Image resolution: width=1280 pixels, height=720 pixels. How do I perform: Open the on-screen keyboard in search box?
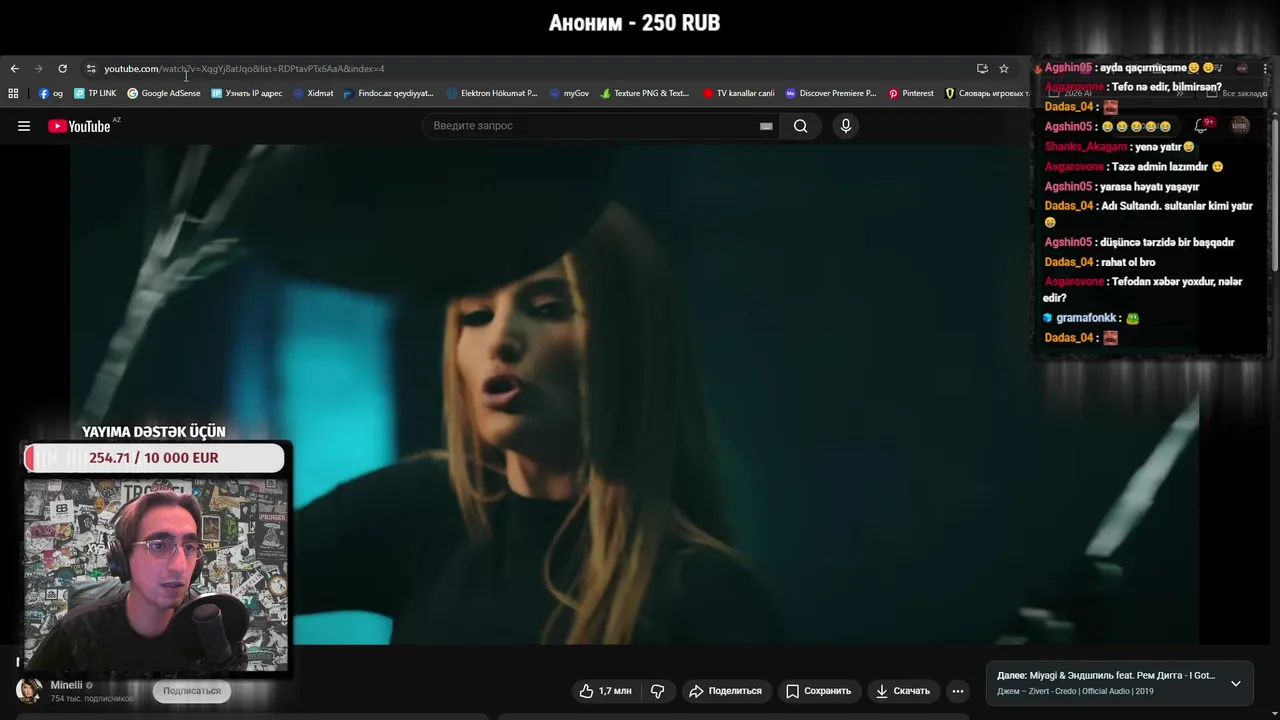pyautogui.click(x=766, y=126)
